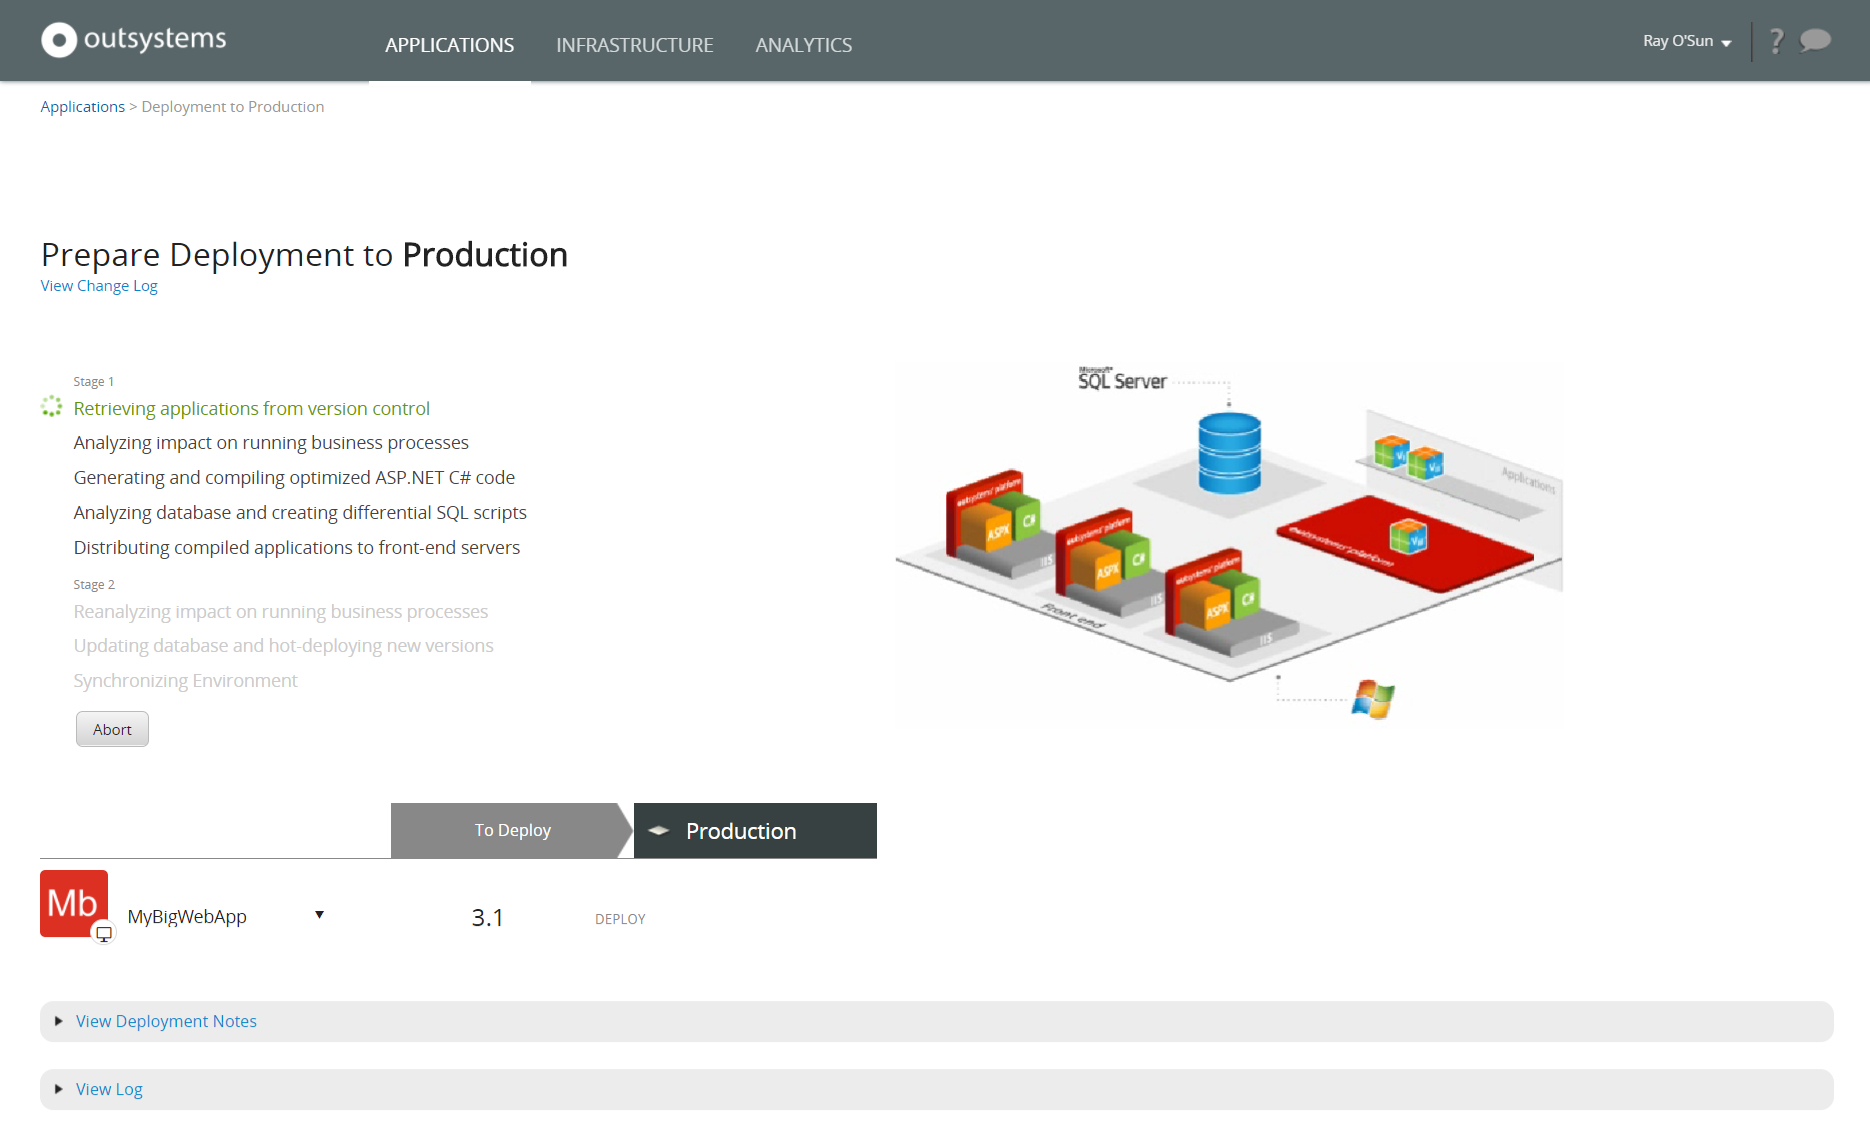Click the MyBigWebApp red Mb application icon
Image resolution: width=1870 pixels, height=1140 pixels.
pyautogui.click(x=74, y=903)
